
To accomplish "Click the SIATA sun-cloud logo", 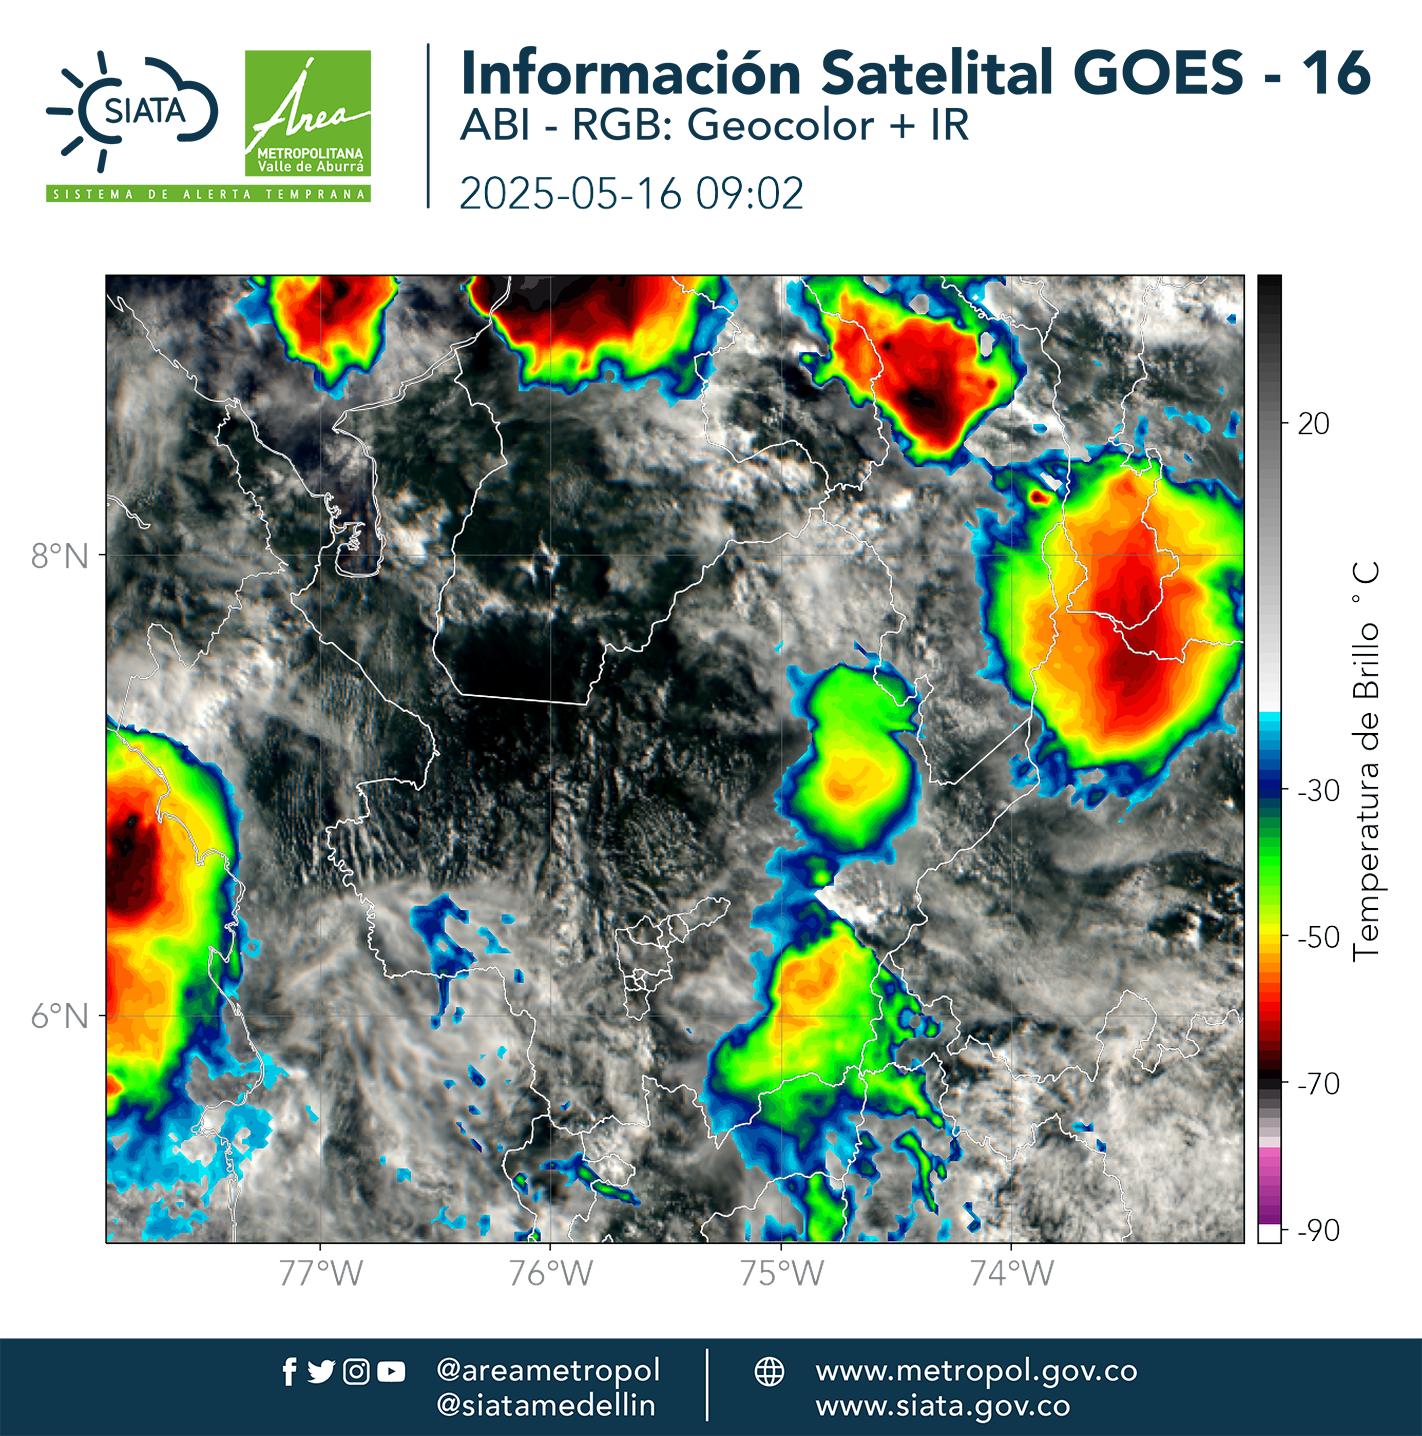I will coord(131,111).
